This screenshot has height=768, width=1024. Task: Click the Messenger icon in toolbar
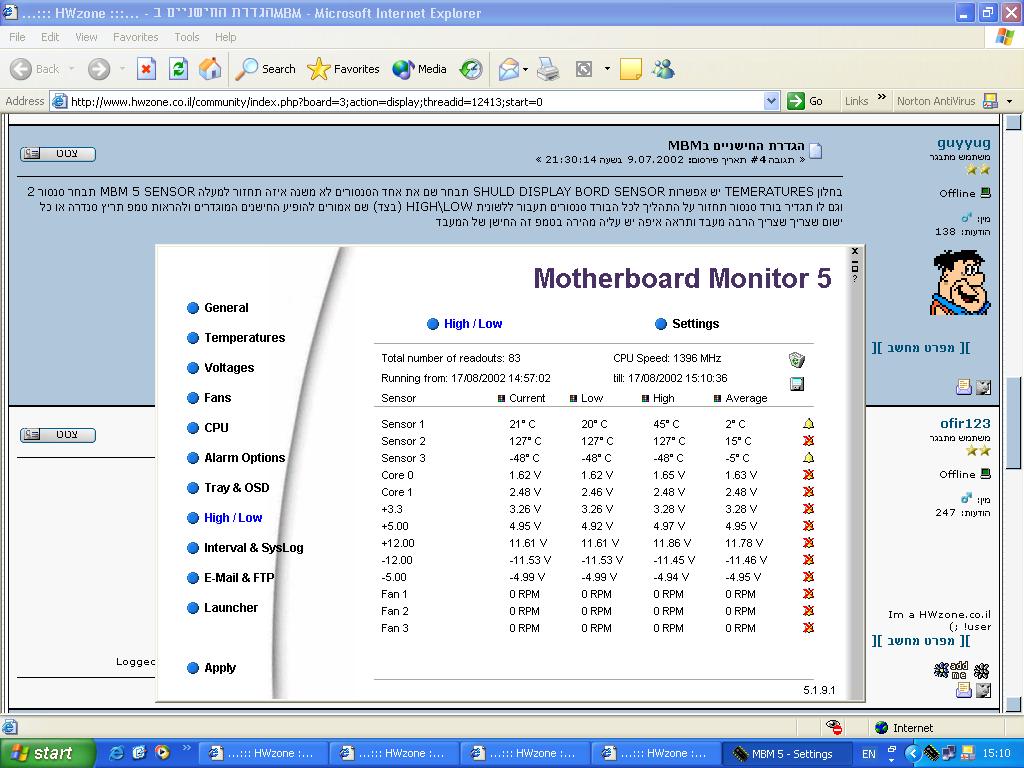[x=663, y=69]
